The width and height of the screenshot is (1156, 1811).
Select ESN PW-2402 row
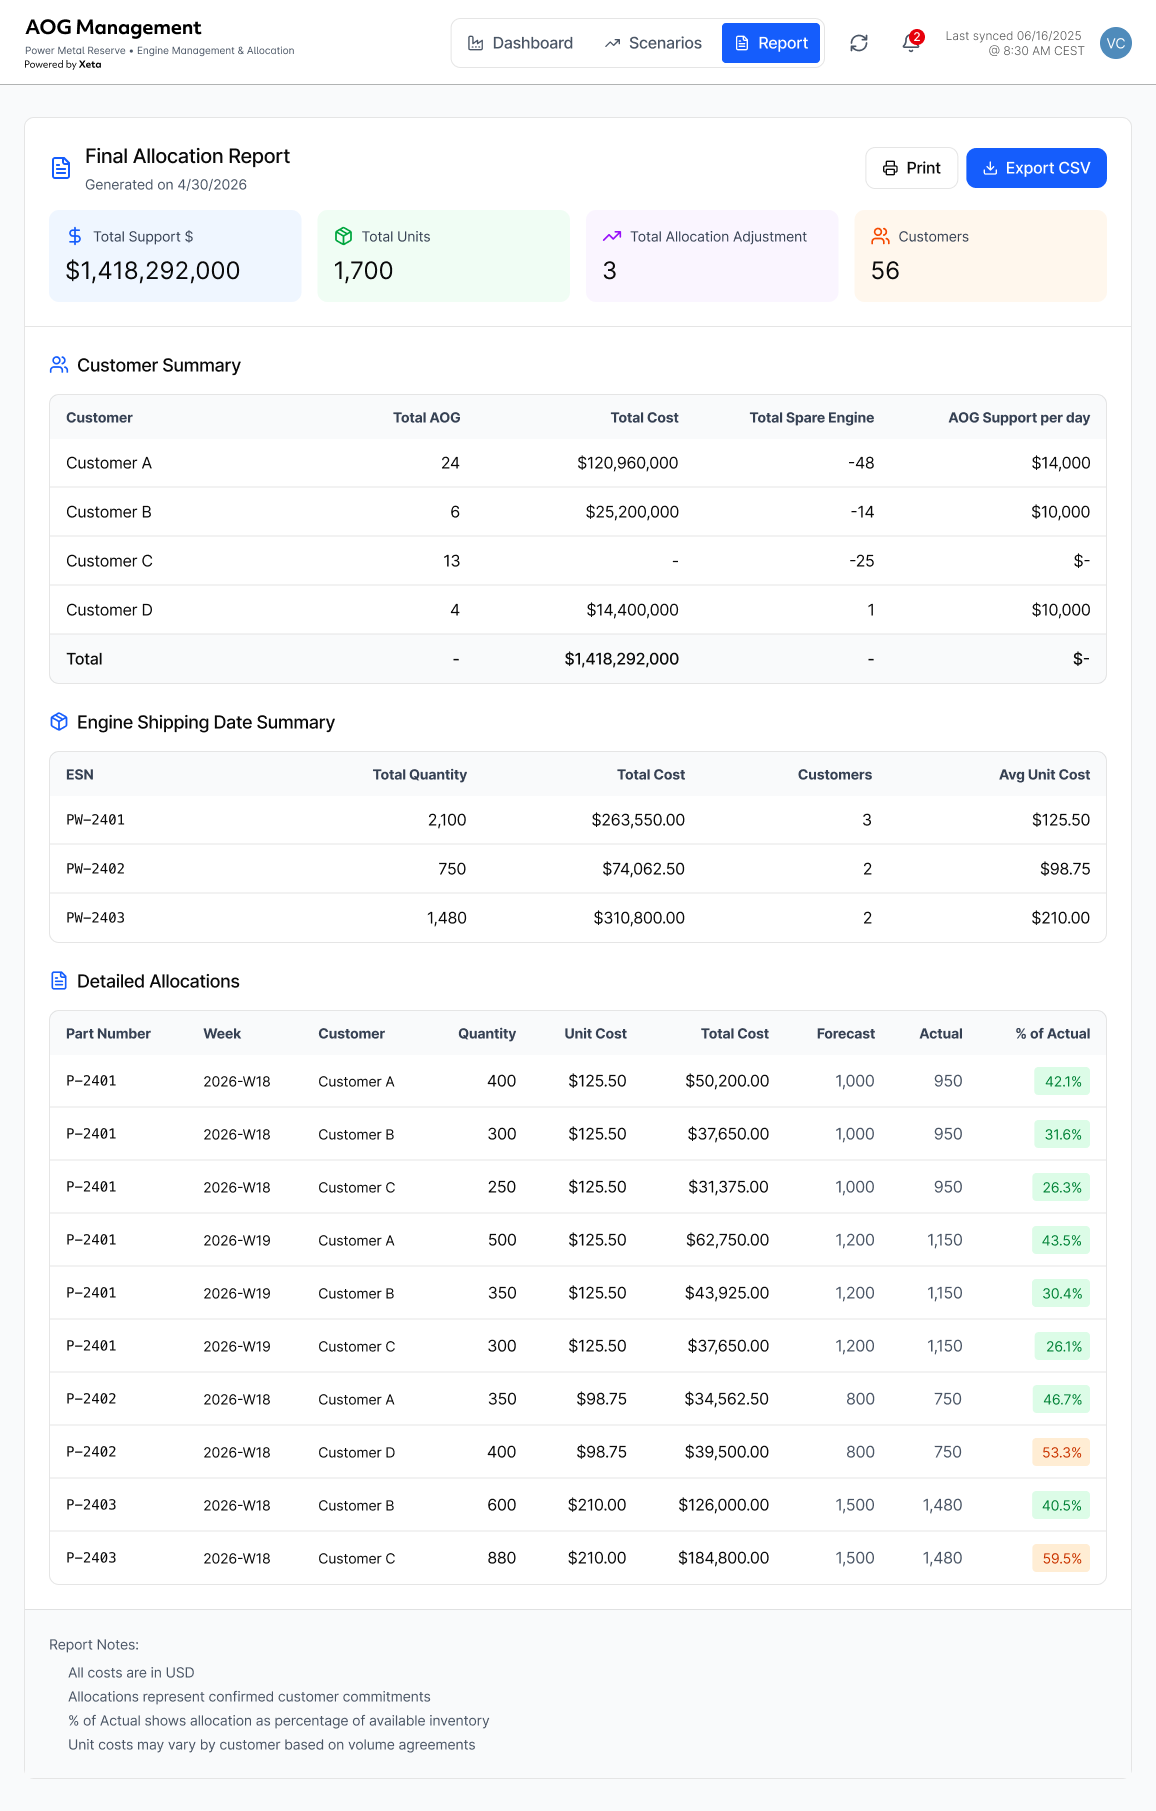pos(578,869)
